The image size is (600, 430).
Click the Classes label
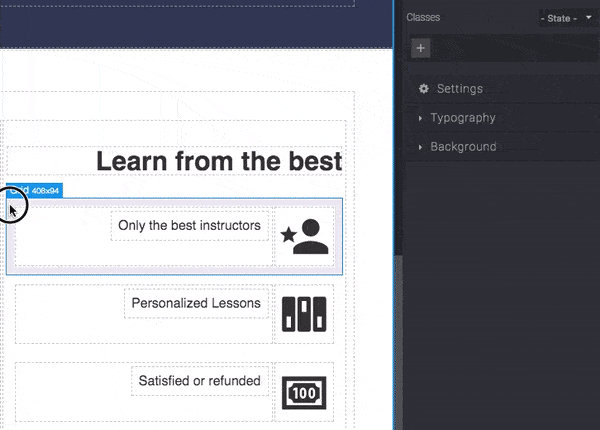(x=423, y=17)
